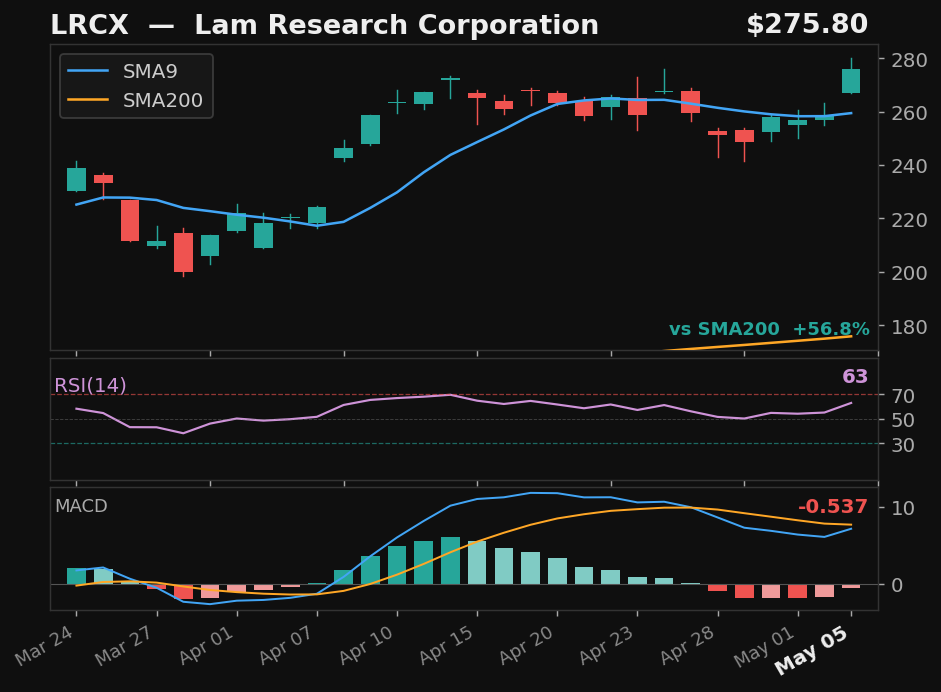Click the Mar 24 green candlestick
This screenshot has height=692, width=941.
coord(76,179)
